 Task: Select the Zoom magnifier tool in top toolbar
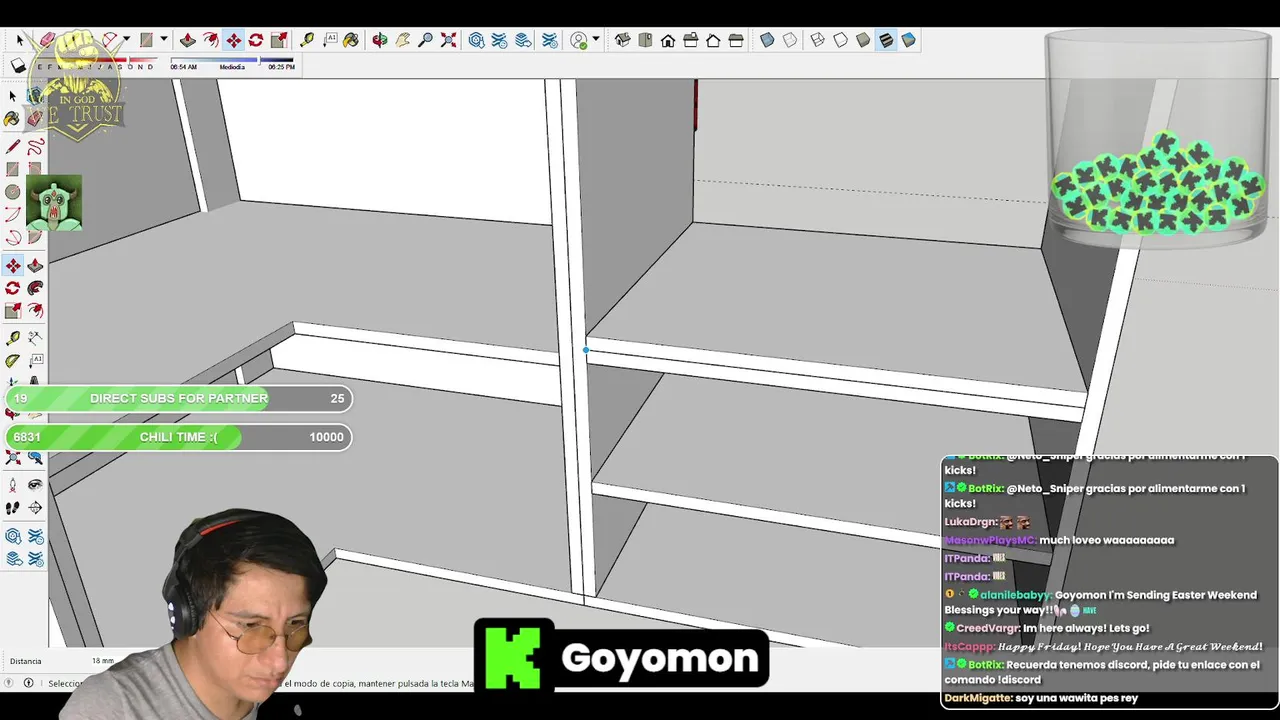click(426, 40)
